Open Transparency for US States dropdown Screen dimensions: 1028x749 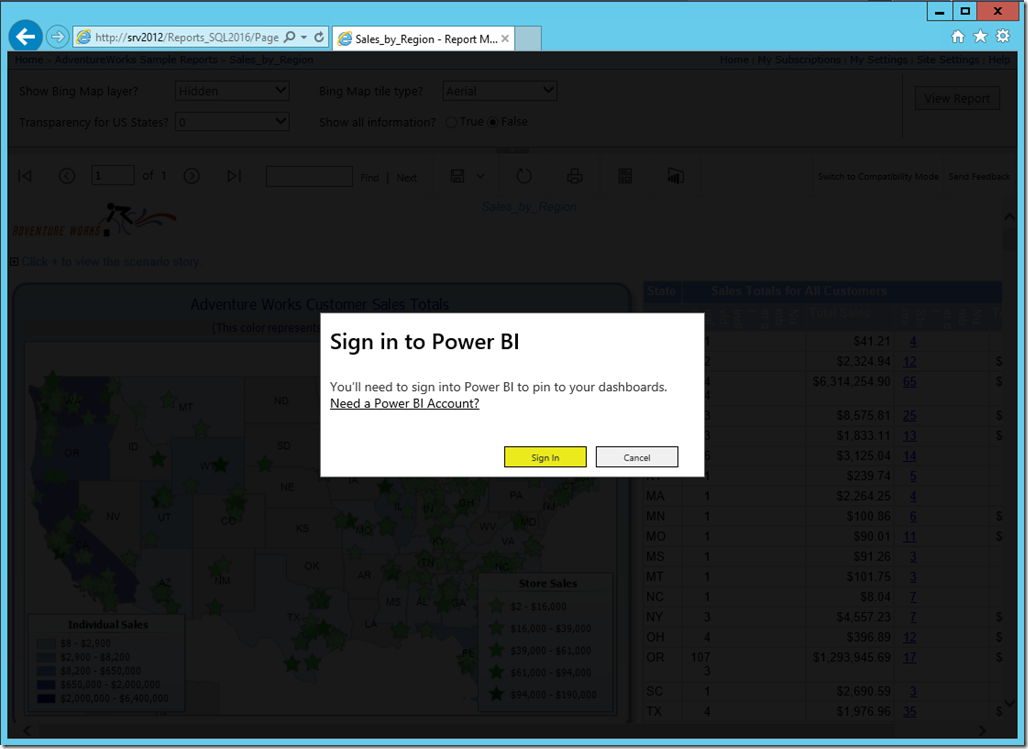232,121
